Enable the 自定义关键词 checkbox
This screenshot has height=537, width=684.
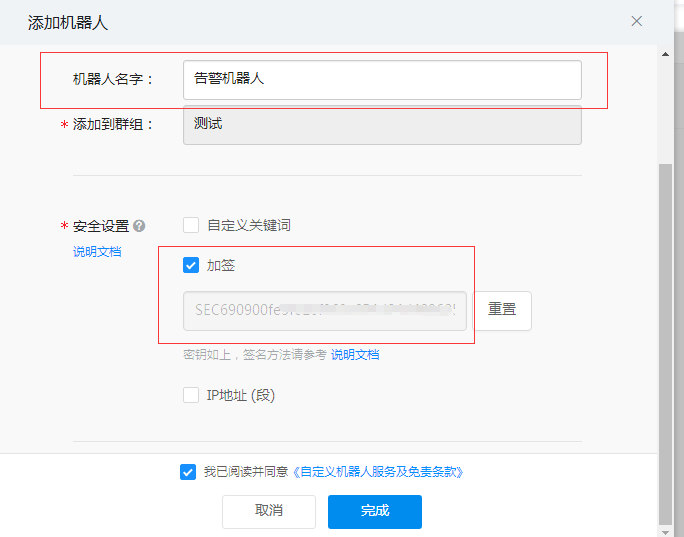(191, 225)
